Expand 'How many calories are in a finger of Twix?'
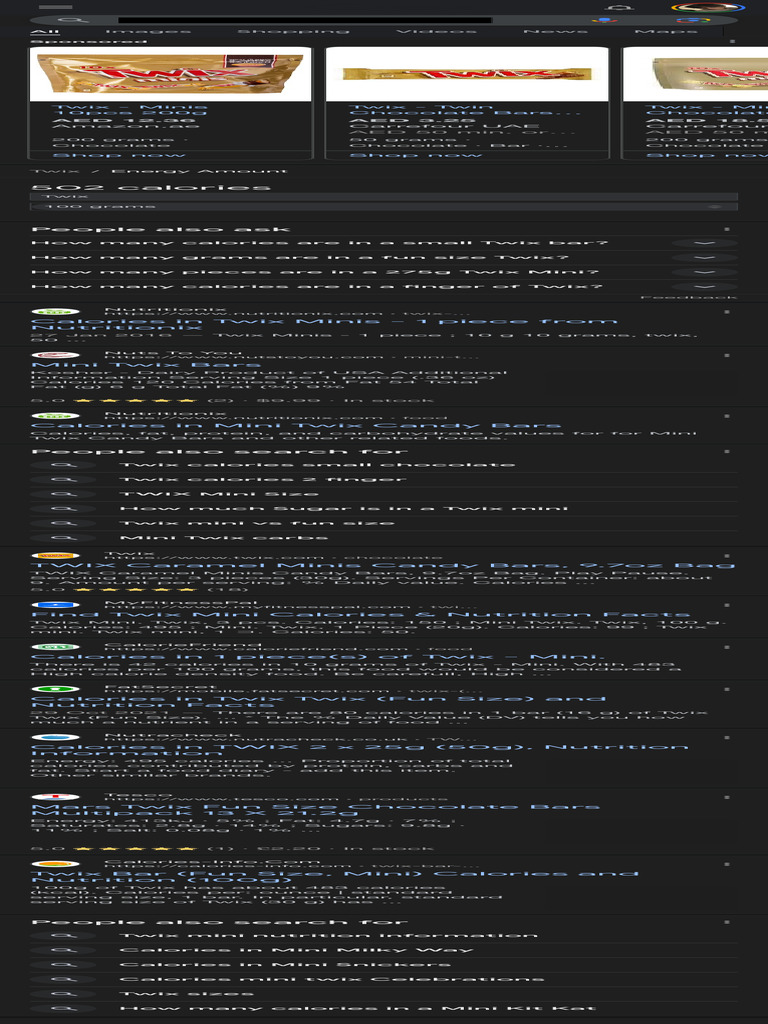The height and width of the screenshot is (1024, 768). pos(384,287)
